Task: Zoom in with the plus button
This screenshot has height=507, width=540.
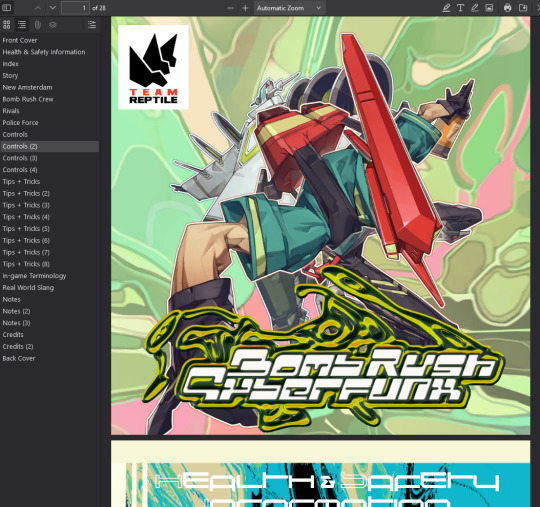Action: (245, 8)
